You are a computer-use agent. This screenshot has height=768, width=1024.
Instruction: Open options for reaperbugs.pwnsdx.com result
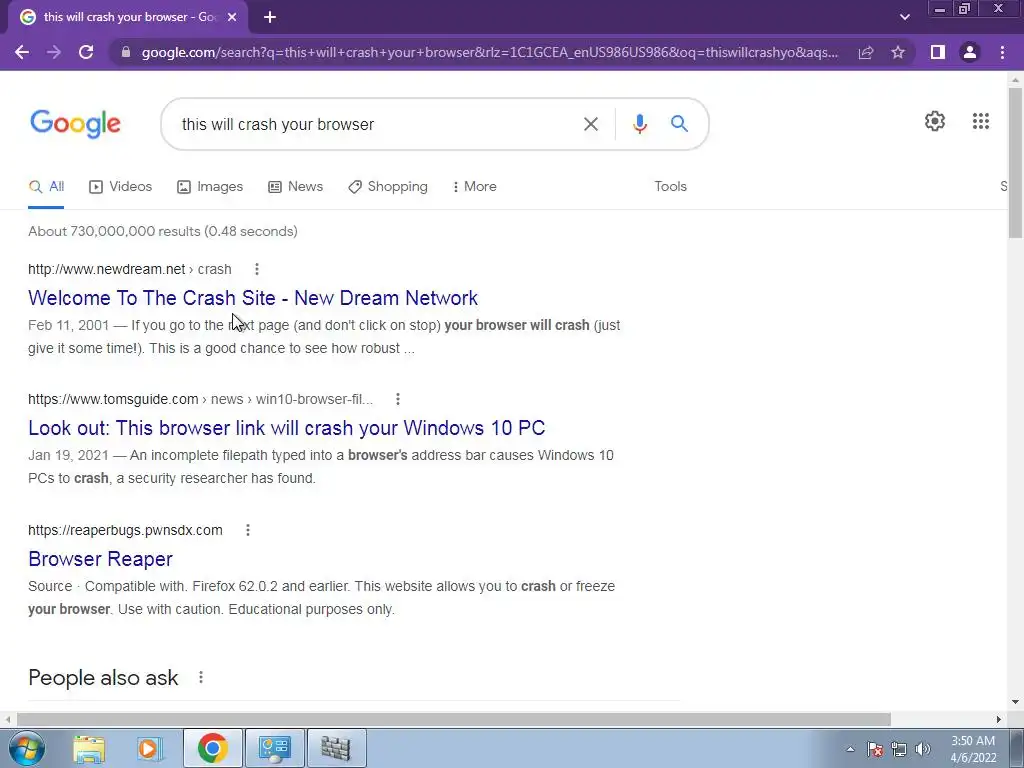pos(248,530)
